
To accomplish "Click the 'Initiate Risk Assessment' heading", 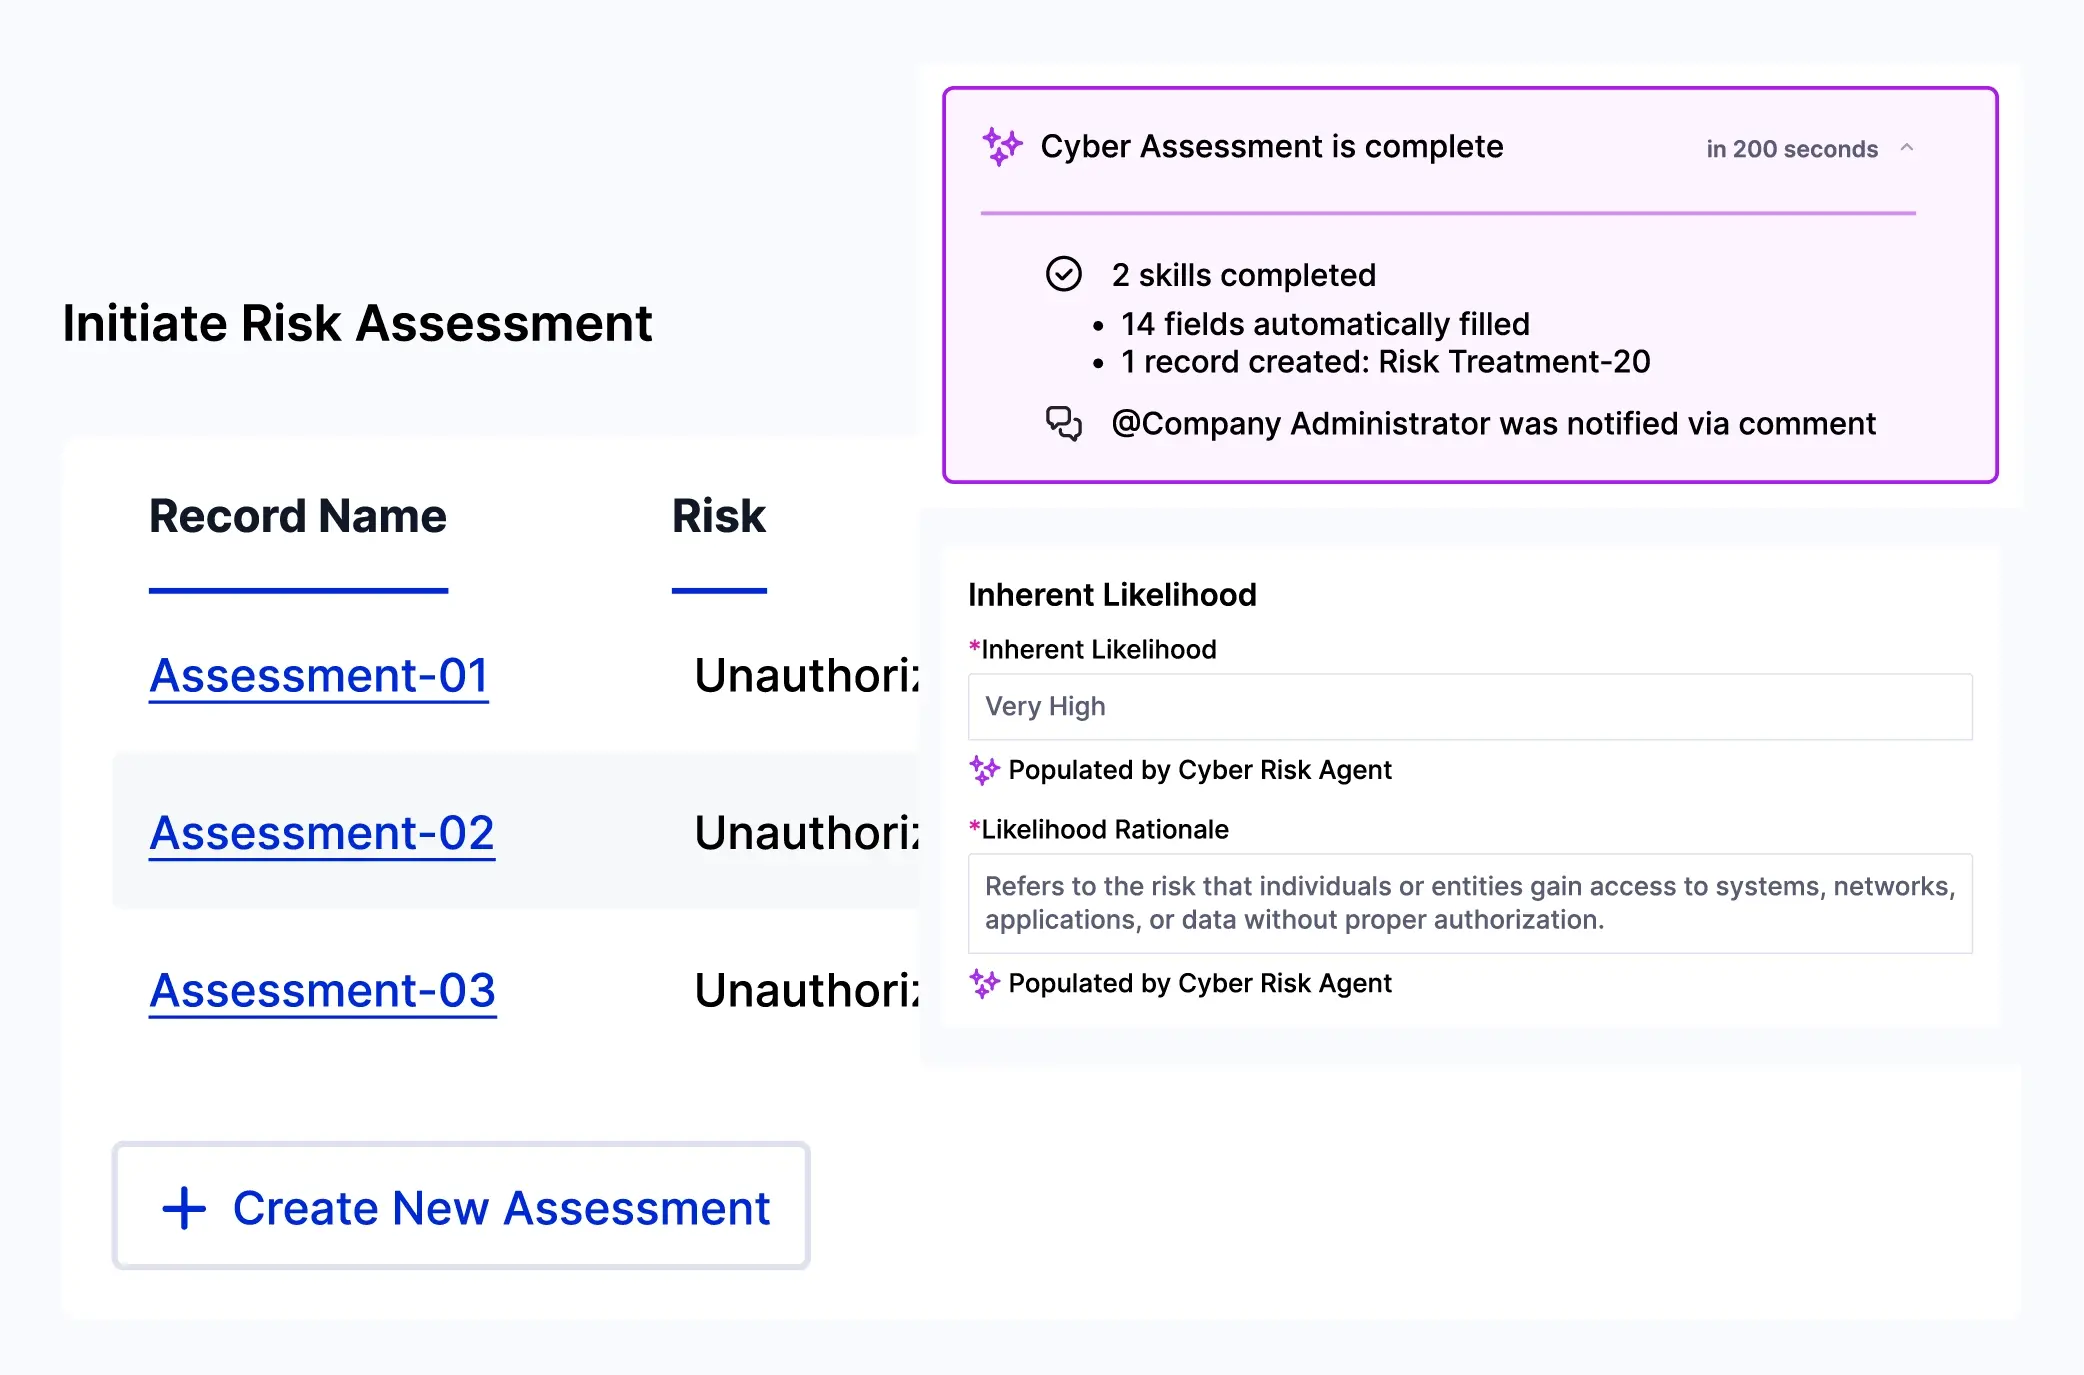I will tap(357, 323).
